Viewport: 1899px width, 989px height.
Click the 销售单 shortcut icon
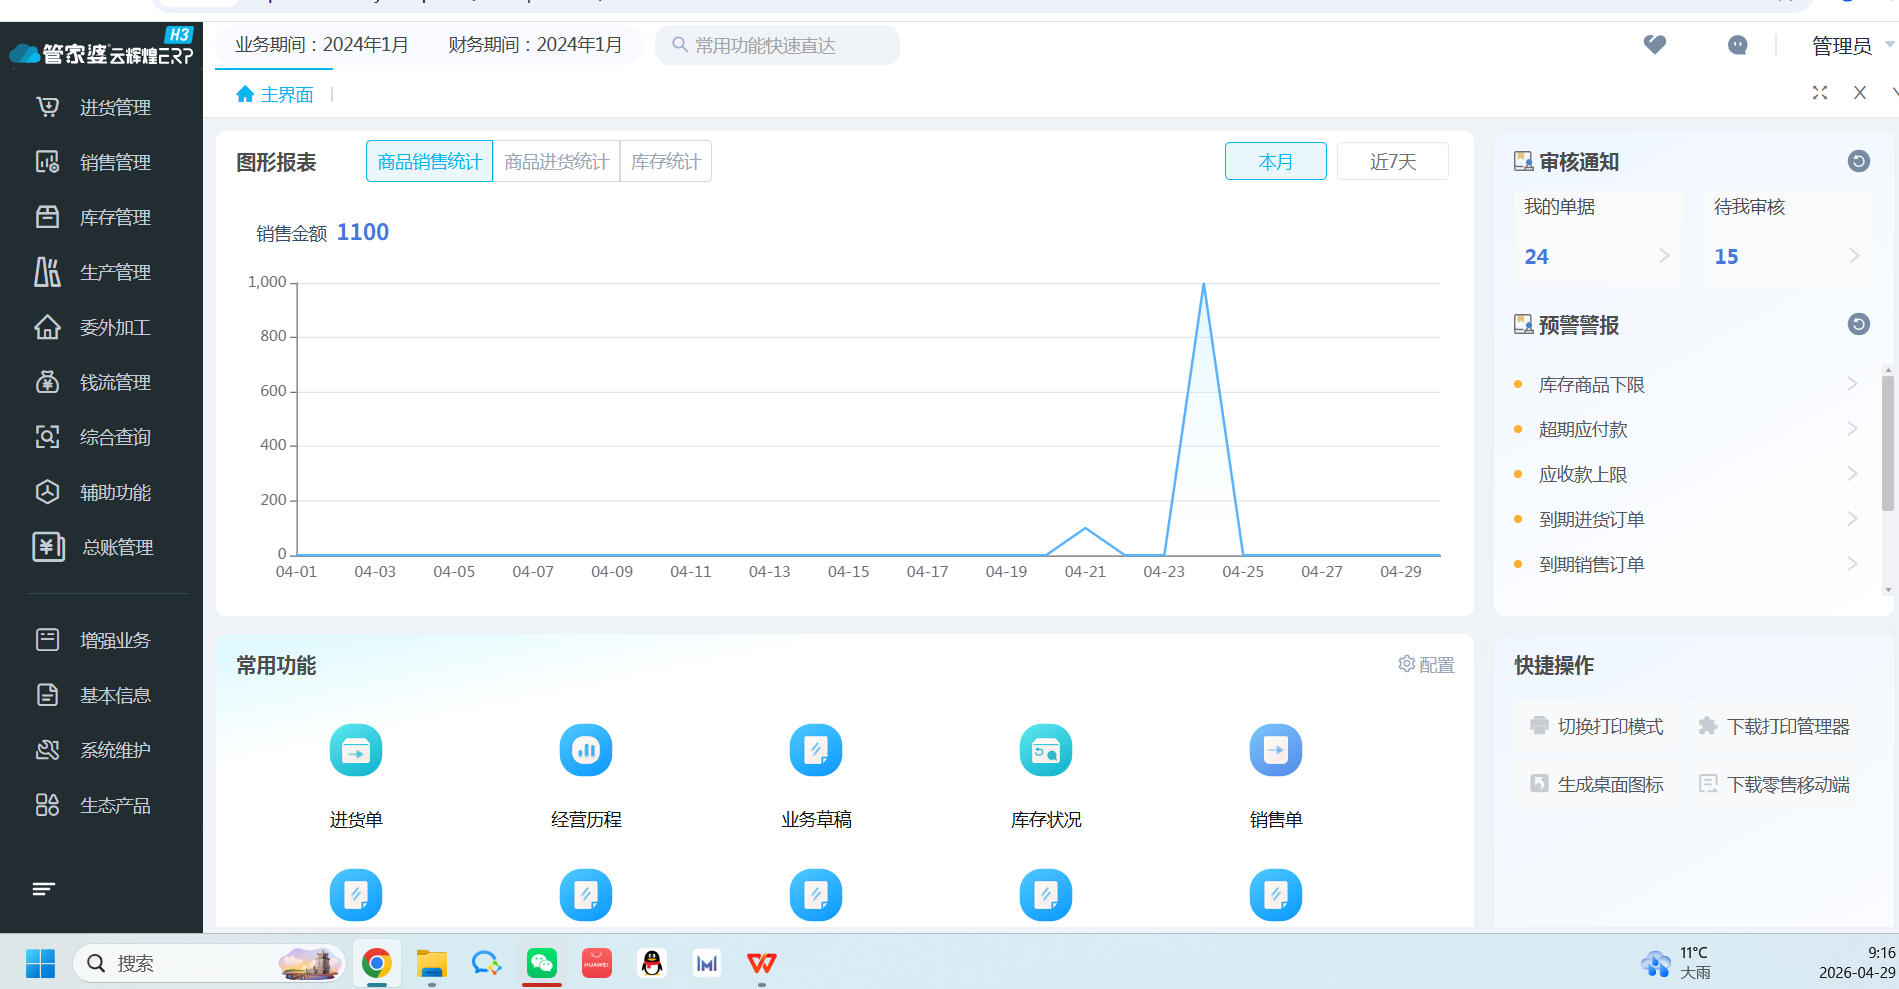pyautogui.click(x=1276, y=750)
